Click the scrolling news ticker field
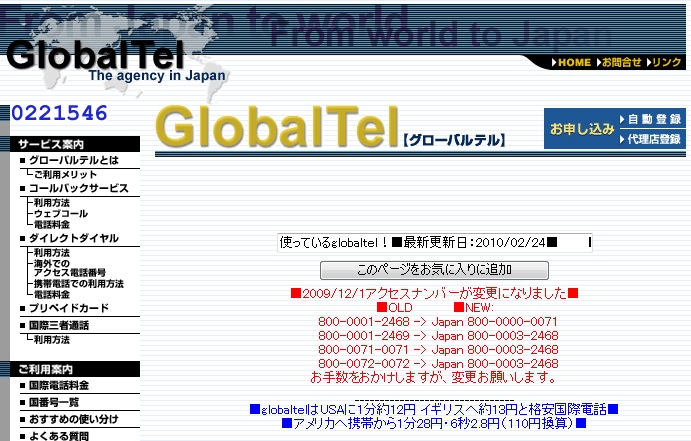This screenshot has width=691, height=441. pos(435,243)
